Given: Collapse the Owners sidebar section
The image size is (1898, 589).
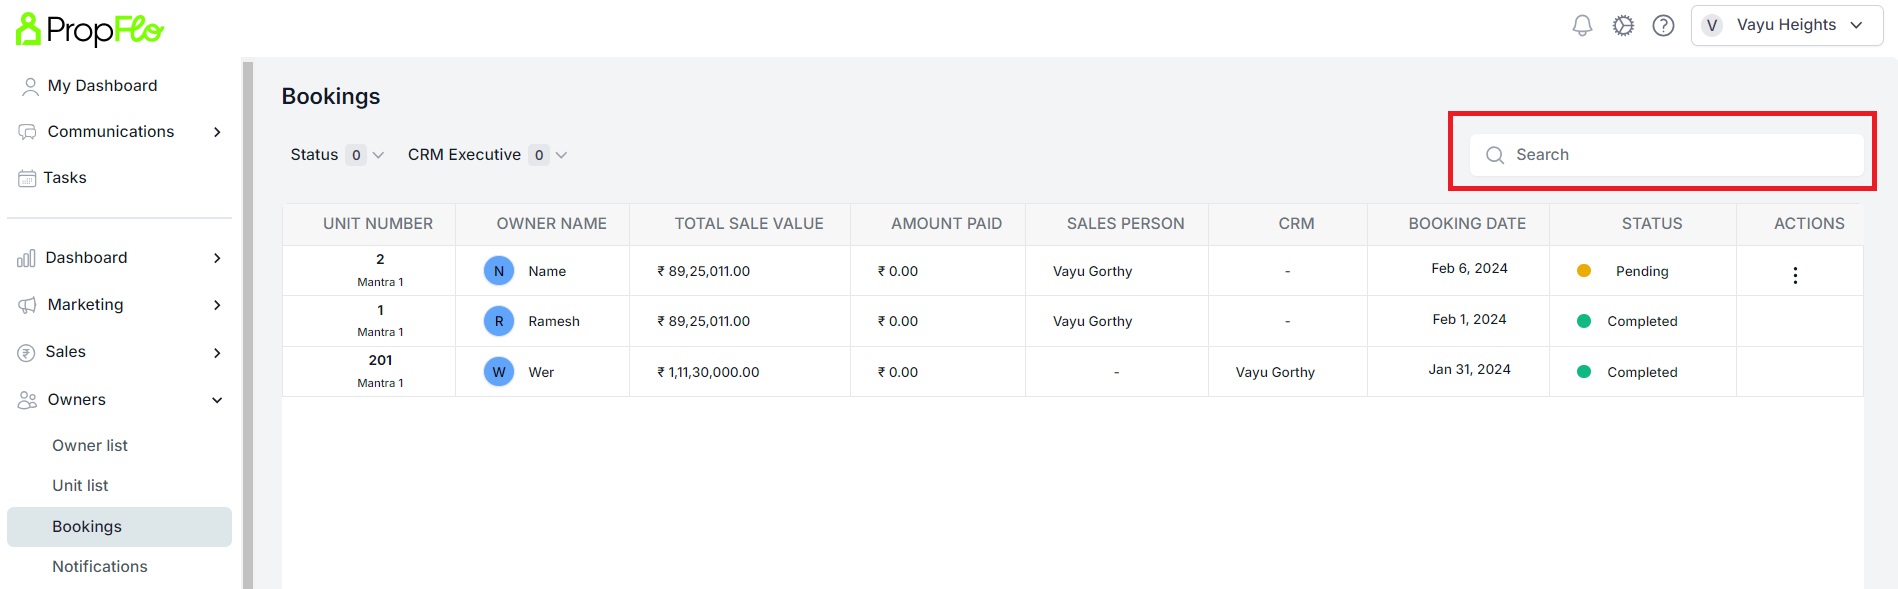Looking at the screenshot, I should click(x=120, y=400).
